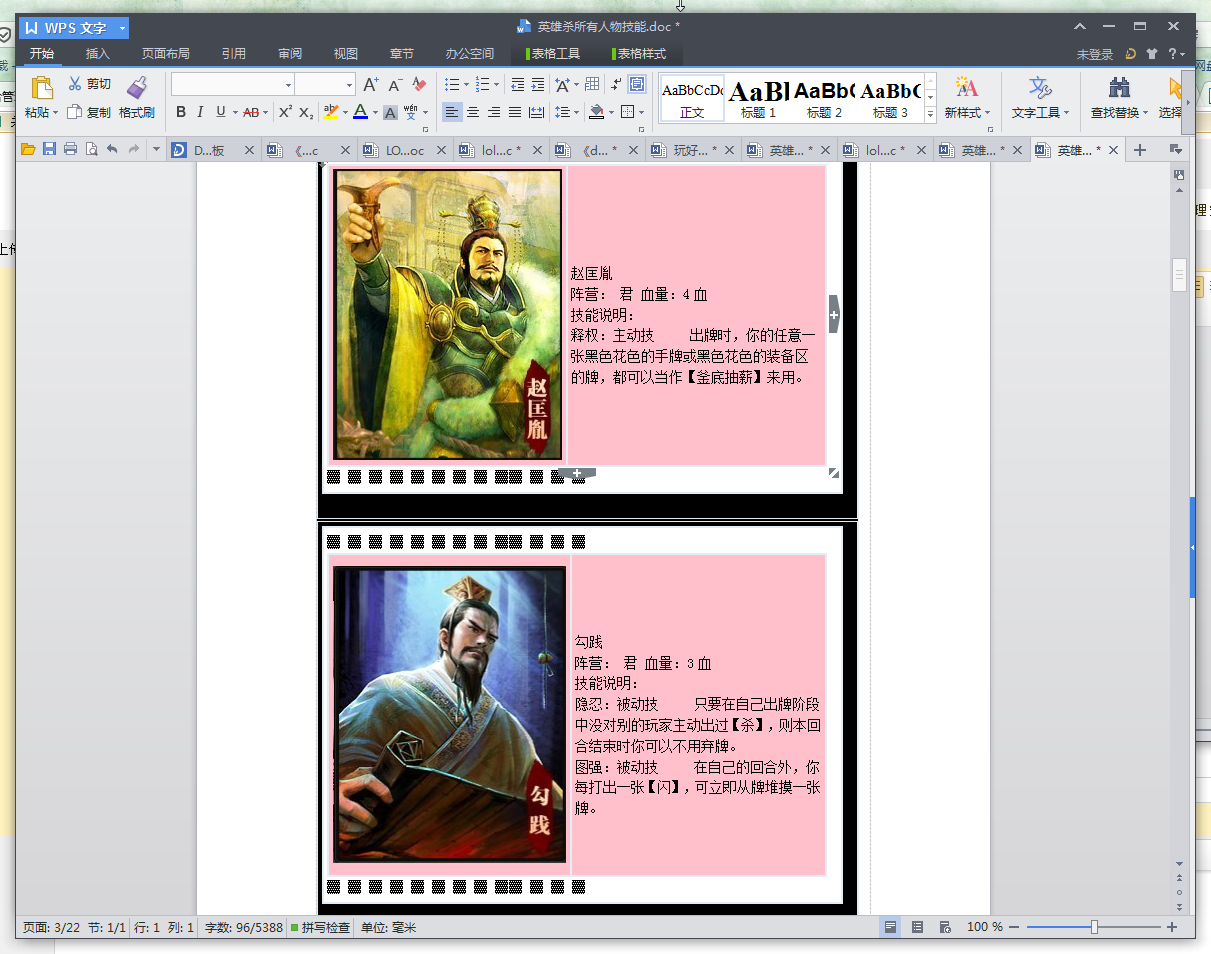Click the print icon in quick access bar
This screenshot has height=954, width=1211.
[x=70, y=150]
